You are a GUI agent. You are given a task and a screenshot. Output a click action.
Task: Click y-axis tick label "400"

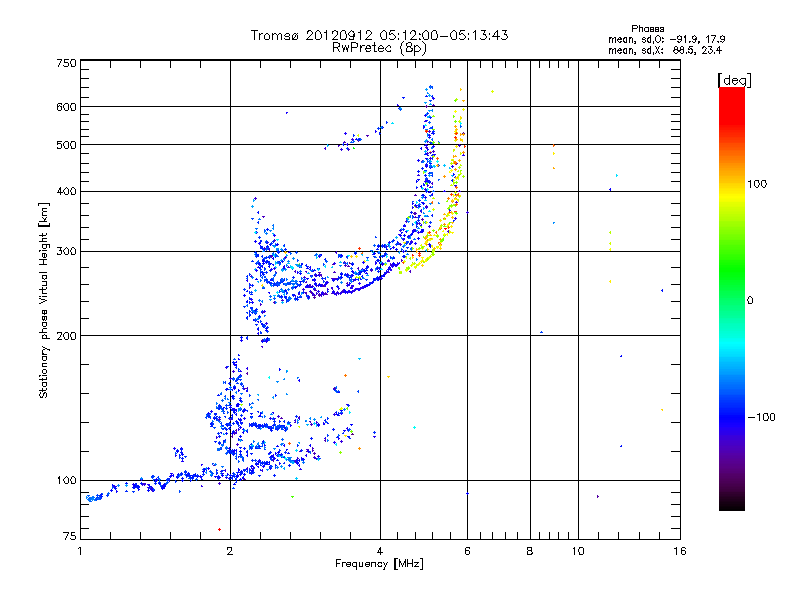pyautogui.click(x=66, y=192)
